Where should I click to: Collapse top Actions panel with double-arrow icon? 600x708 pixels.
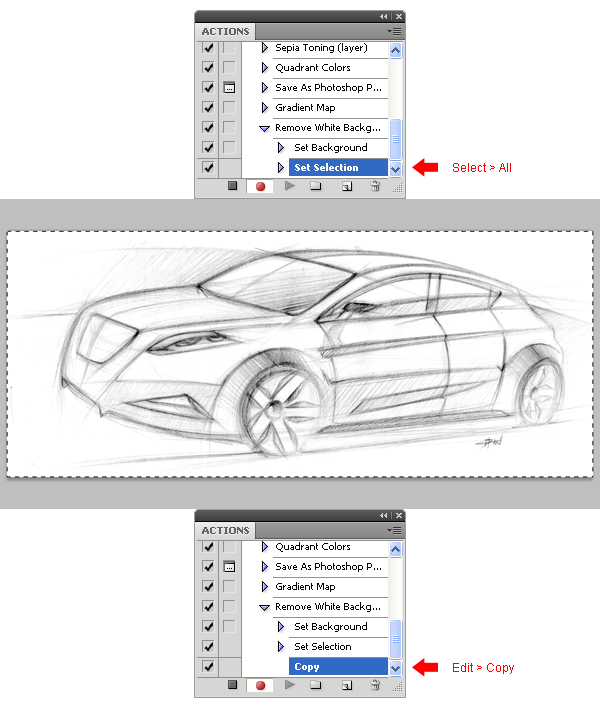click(383, 17)
